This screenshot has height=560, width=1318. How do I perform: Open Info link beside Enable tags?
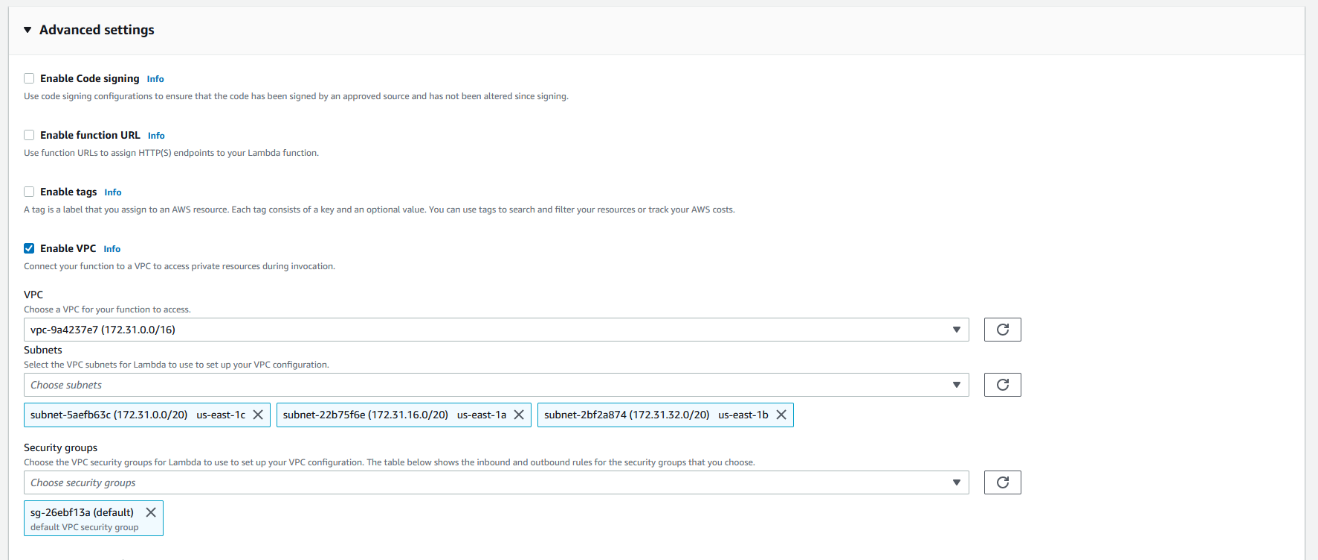pos(113,192)
